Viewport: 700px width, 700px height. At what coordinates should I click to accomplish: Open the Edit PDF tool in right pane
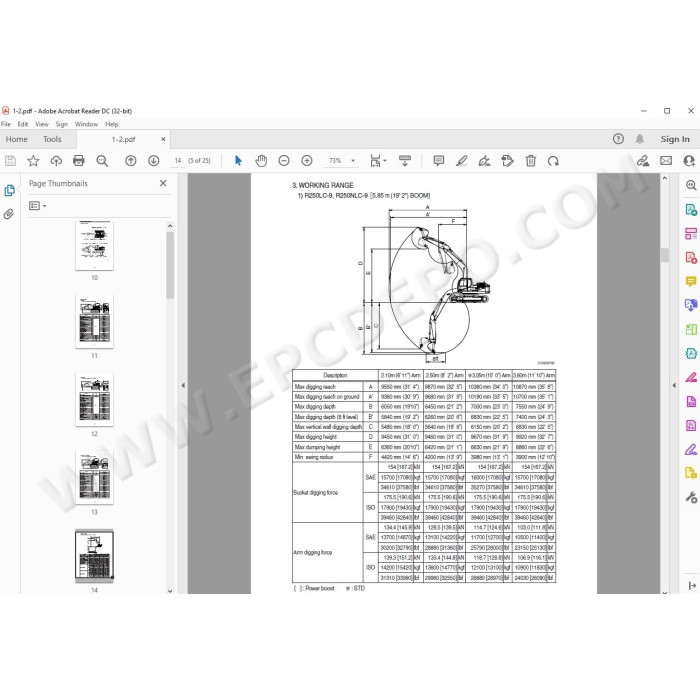coord(691,233)
